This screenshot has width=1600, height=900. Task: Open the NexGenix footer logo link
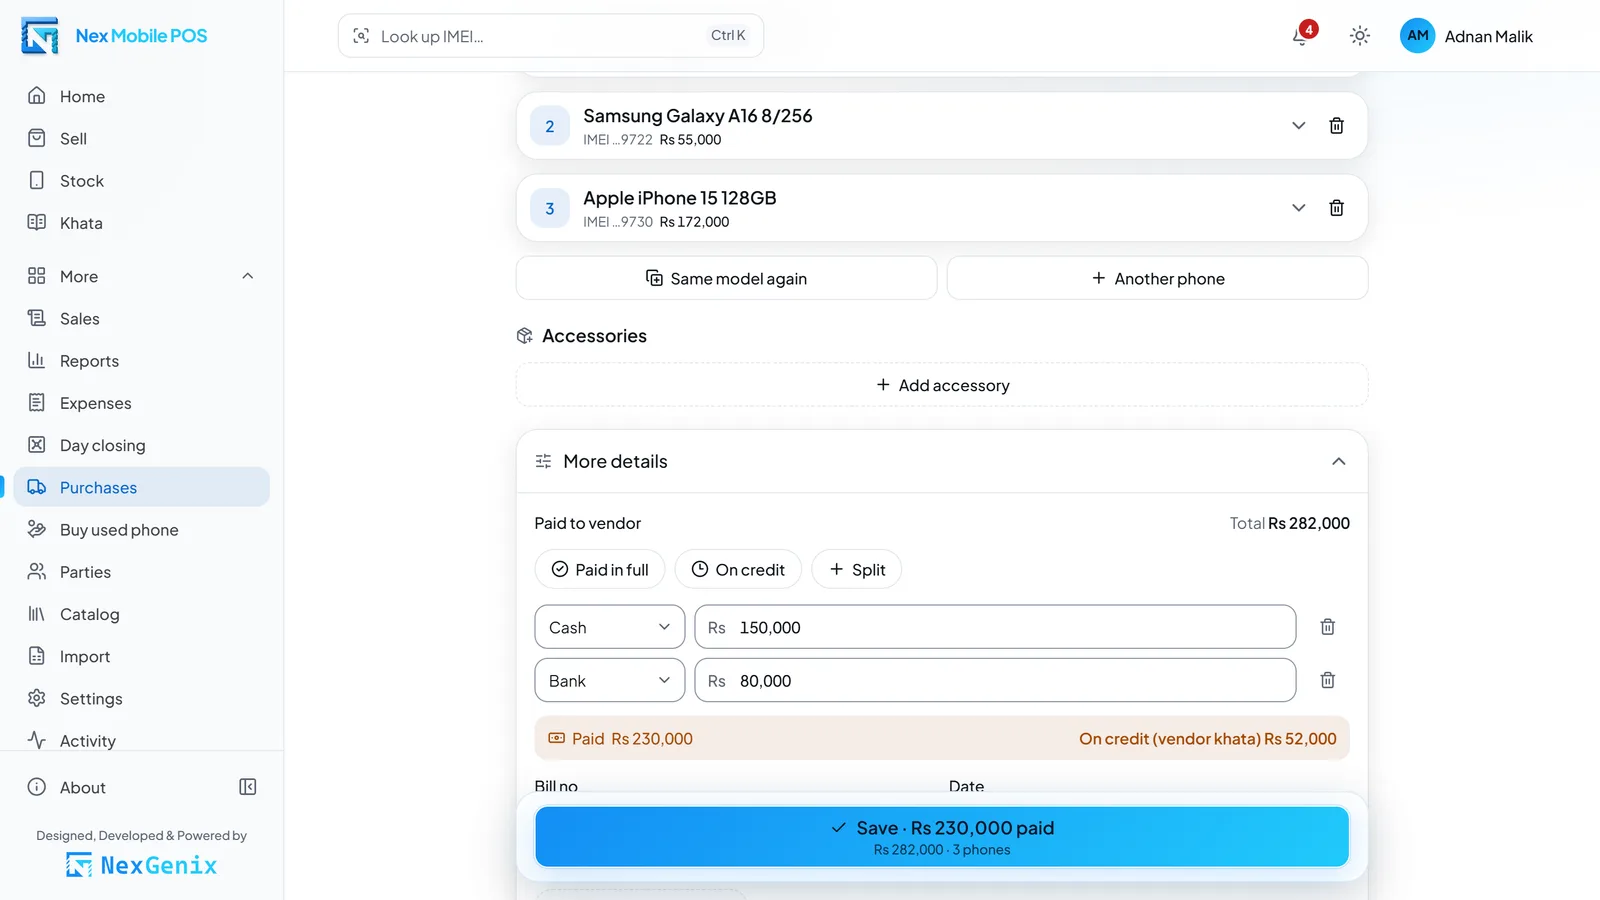141,865
